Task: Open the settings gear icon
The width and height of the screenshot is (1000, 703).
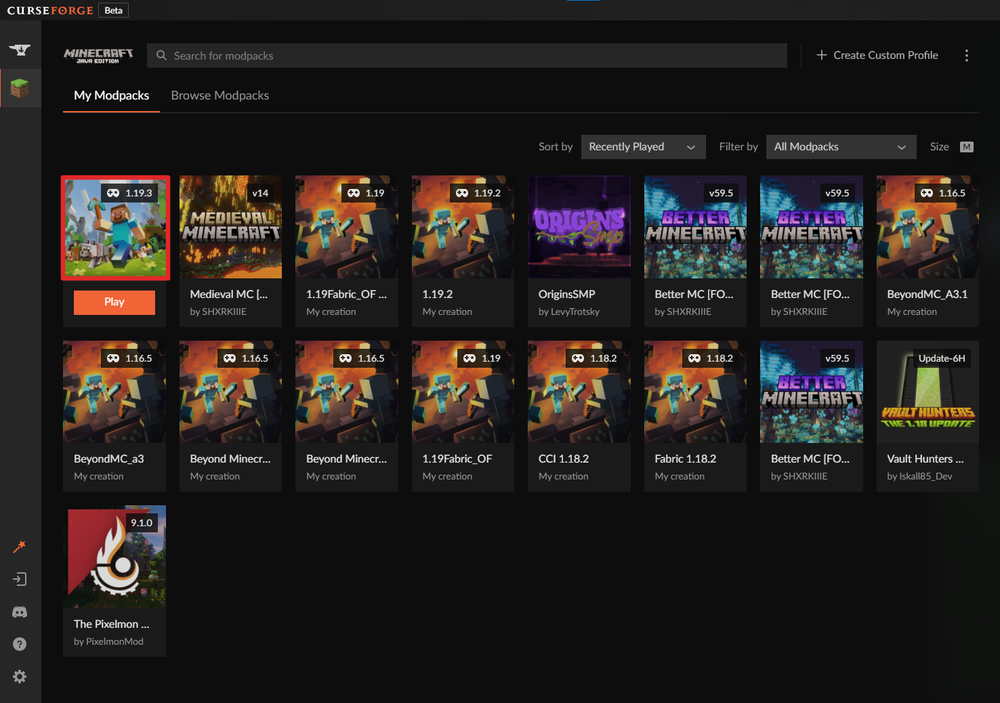Action: 19,677
